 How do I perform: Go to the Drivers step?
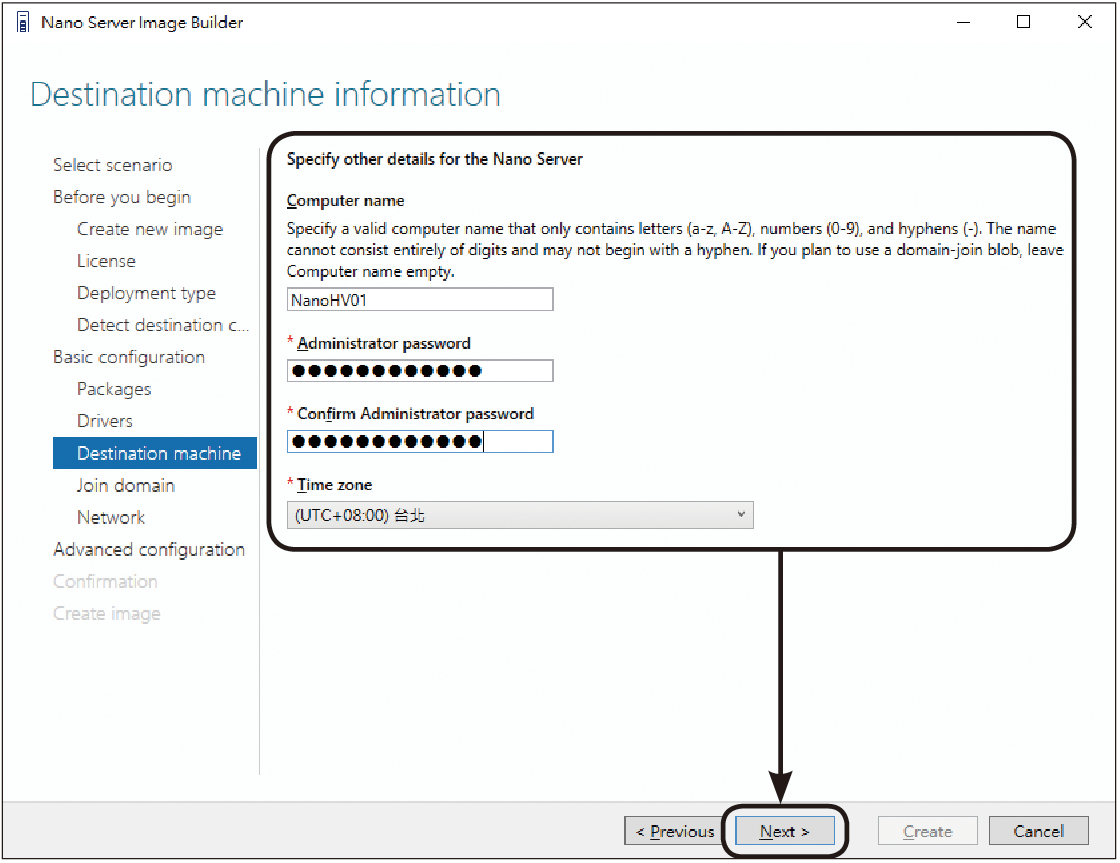pos(105,421)
